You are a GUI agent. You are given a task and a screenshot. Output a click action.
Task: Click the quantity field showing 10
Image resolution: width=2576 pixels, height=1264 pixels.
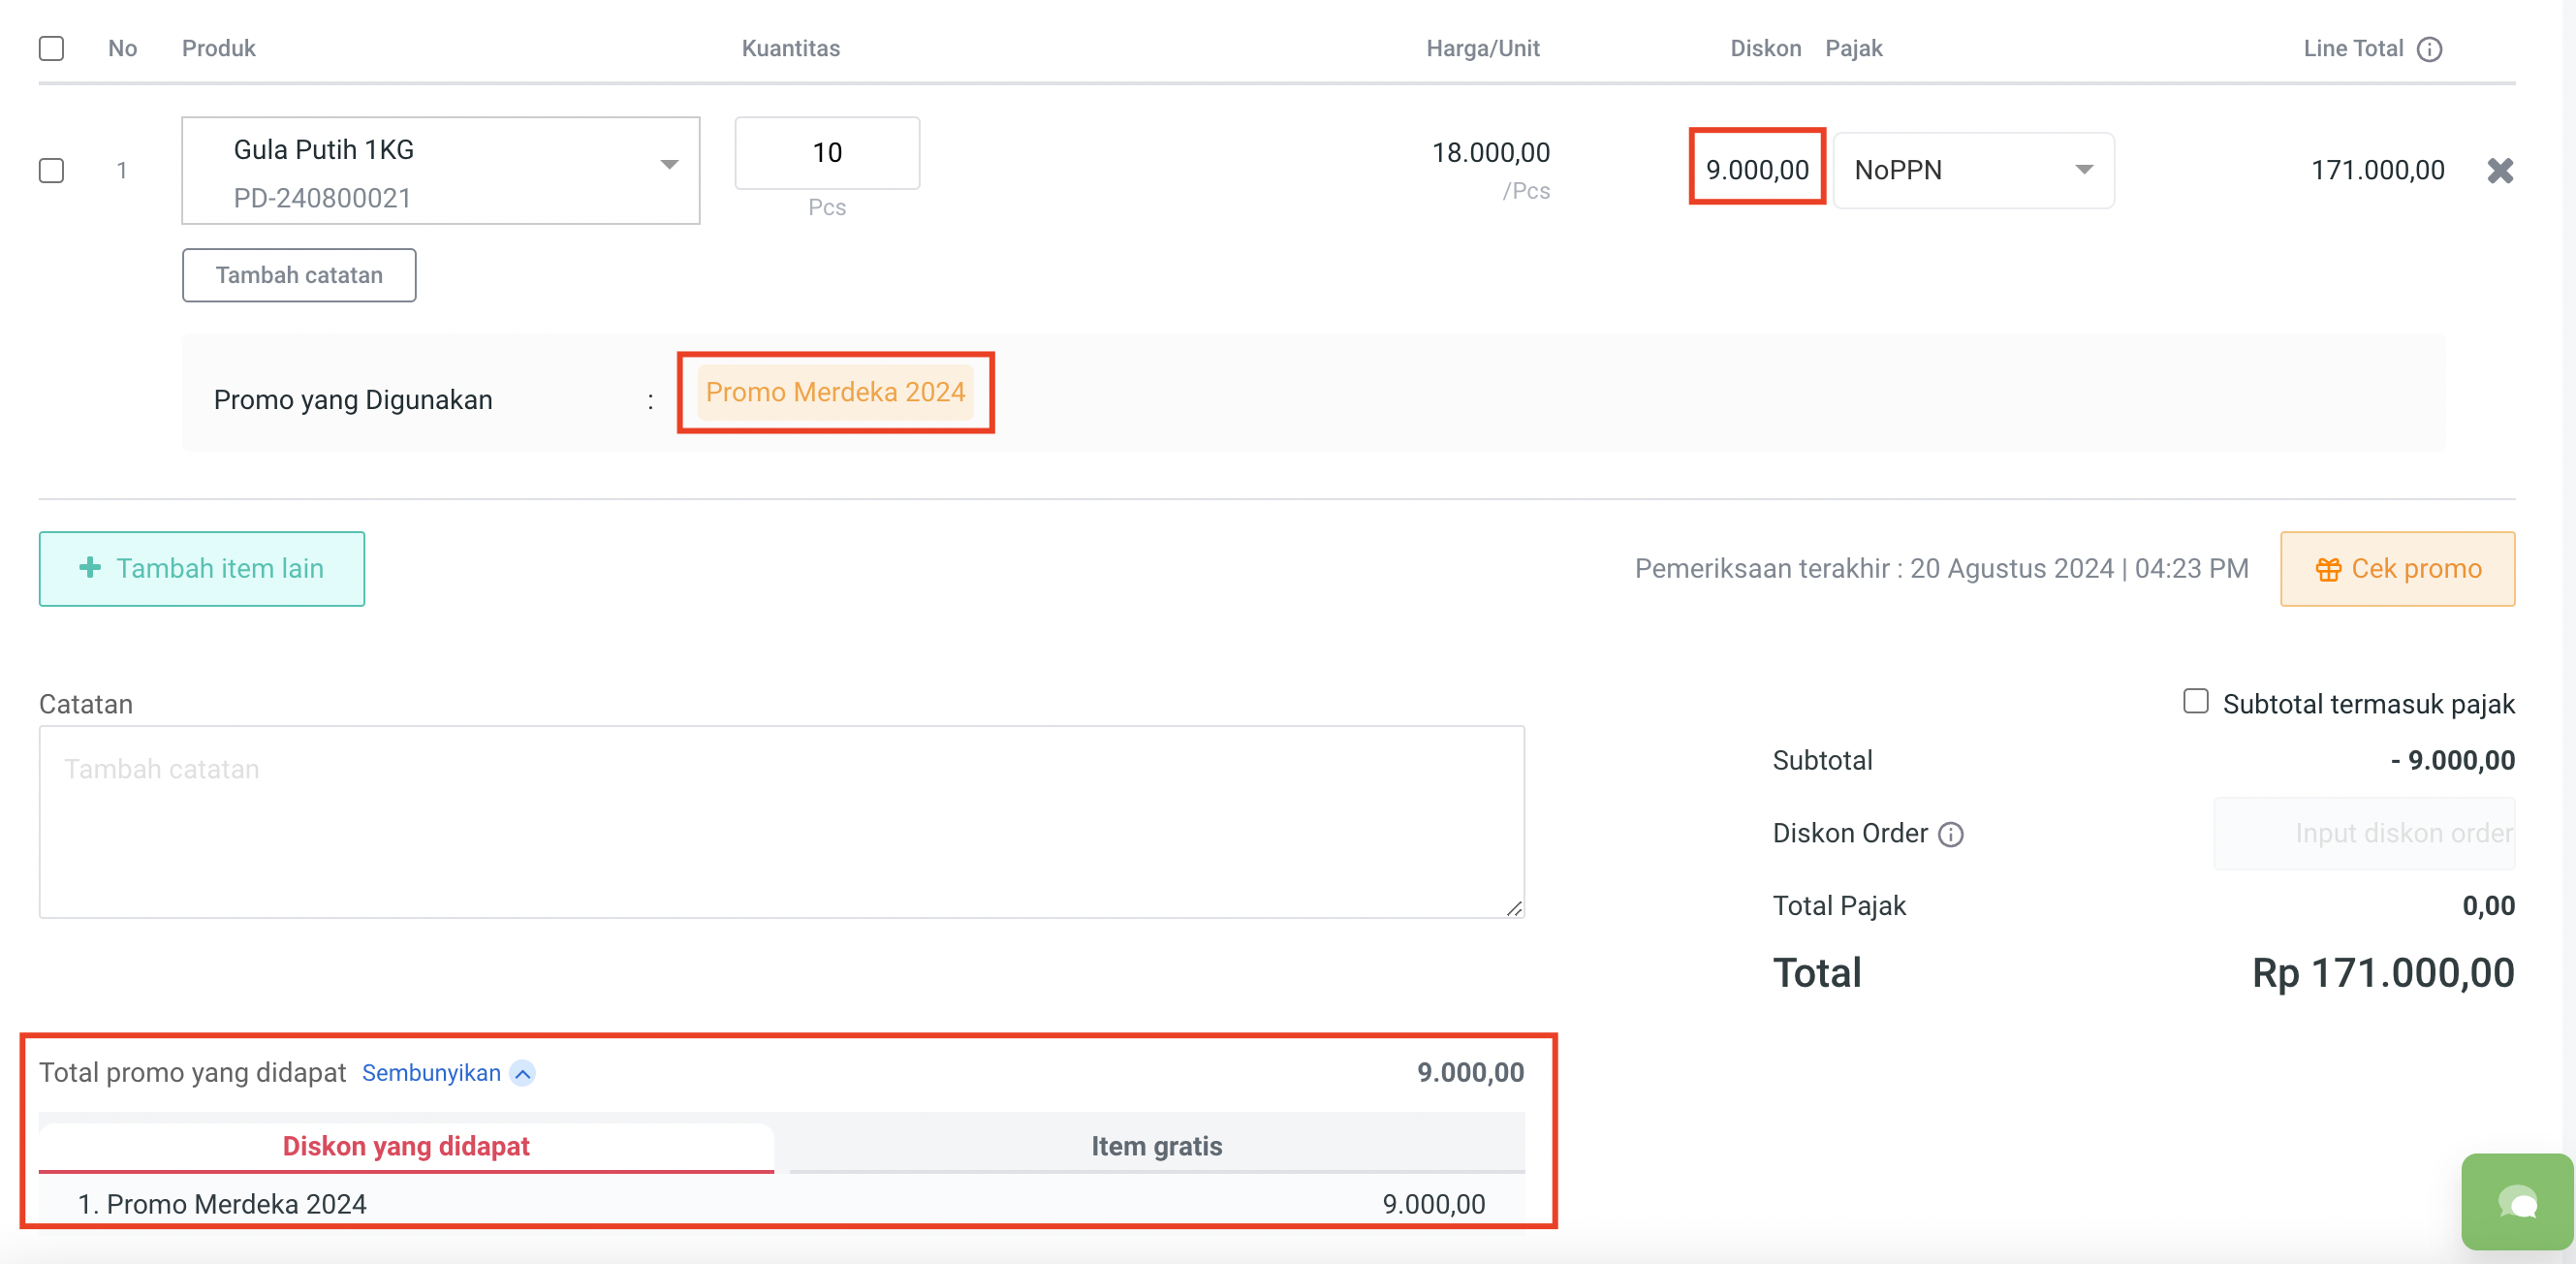click(827, 153)
